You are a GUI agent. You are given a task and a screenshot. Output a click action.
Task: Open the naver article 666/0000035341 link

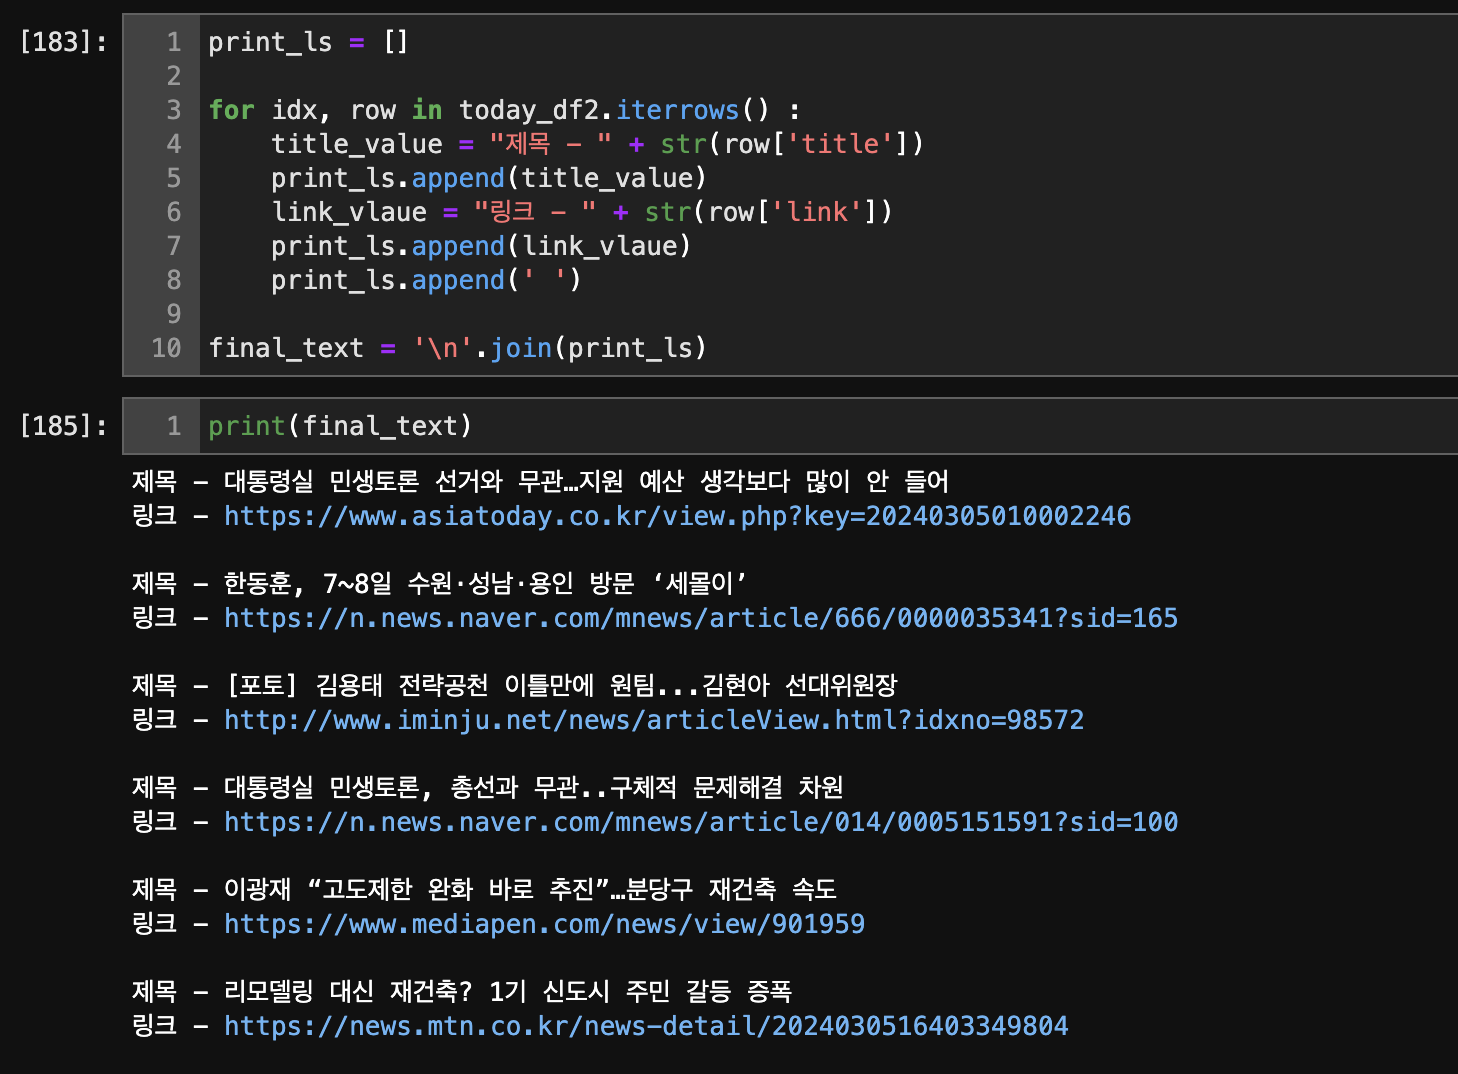click(701, 618)
